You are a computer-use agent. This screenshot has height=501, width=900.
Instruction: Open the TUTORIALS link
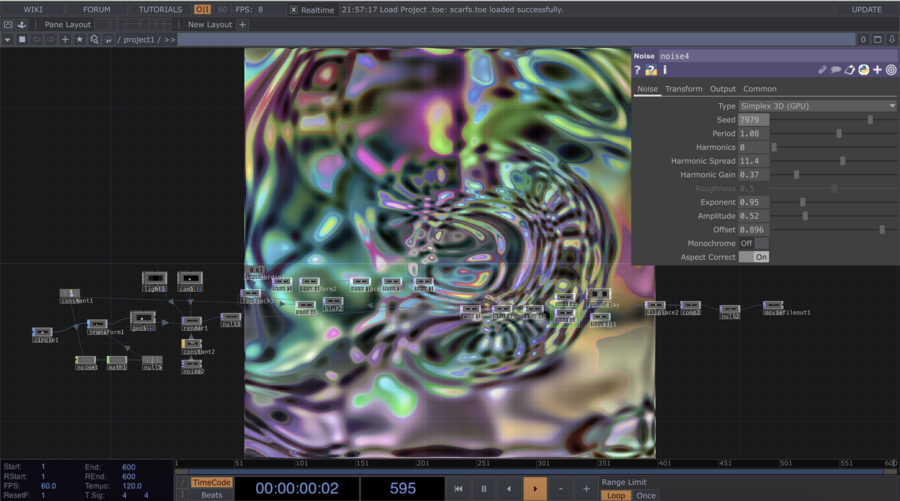click(160, 9)
